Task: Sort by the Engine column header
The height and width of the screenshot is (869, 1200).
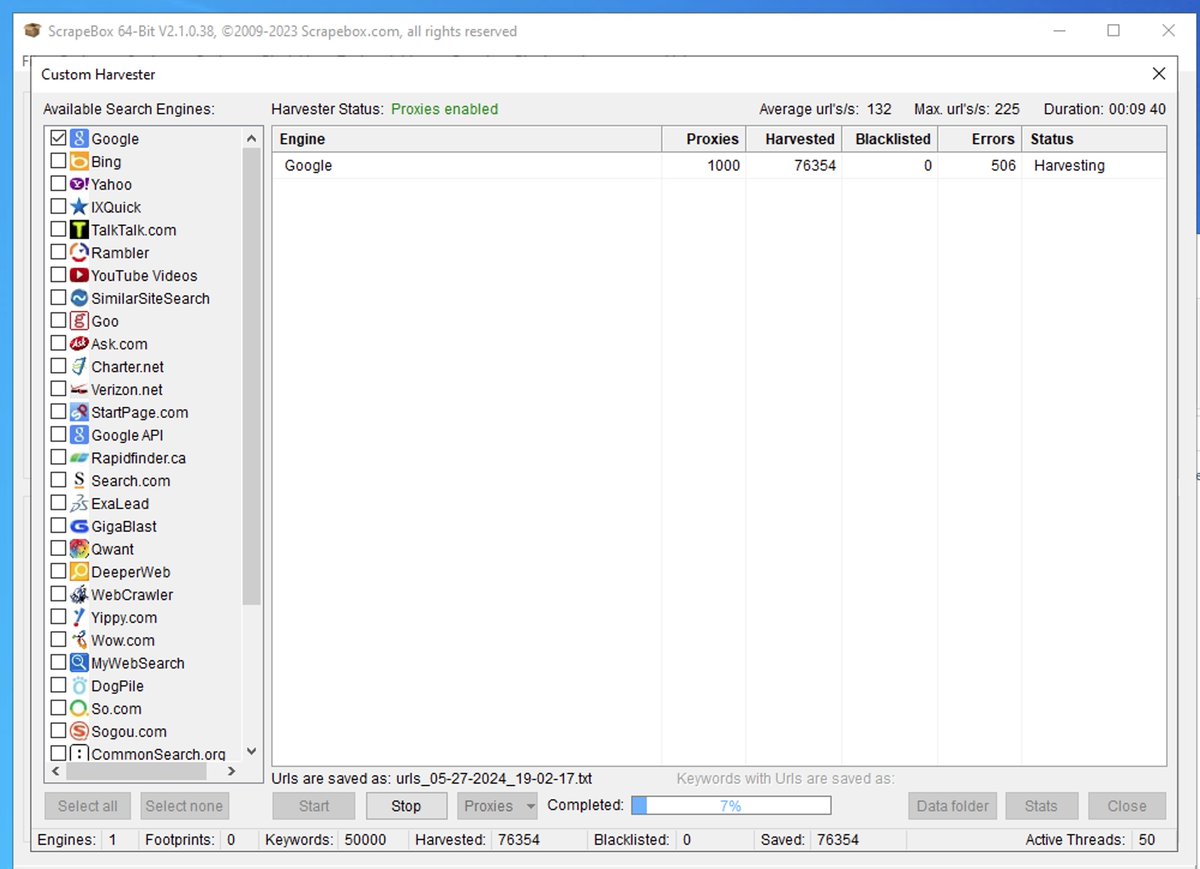Action: point(466,139)
